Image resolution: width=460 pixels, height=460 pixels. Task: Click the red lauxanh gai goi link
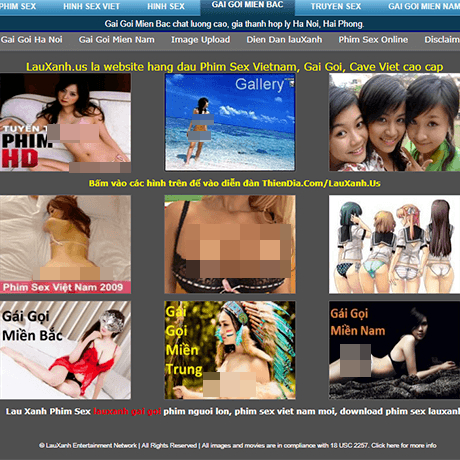click(x=127, y=411)
